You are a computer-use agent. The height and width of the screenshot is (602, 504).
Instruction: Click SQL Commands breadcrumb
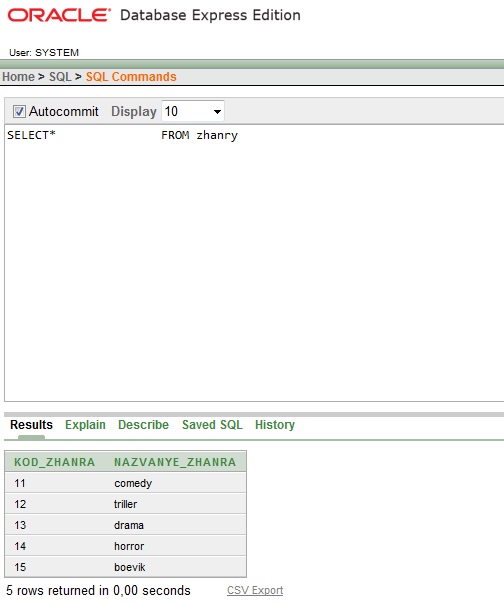click(131, 76)
